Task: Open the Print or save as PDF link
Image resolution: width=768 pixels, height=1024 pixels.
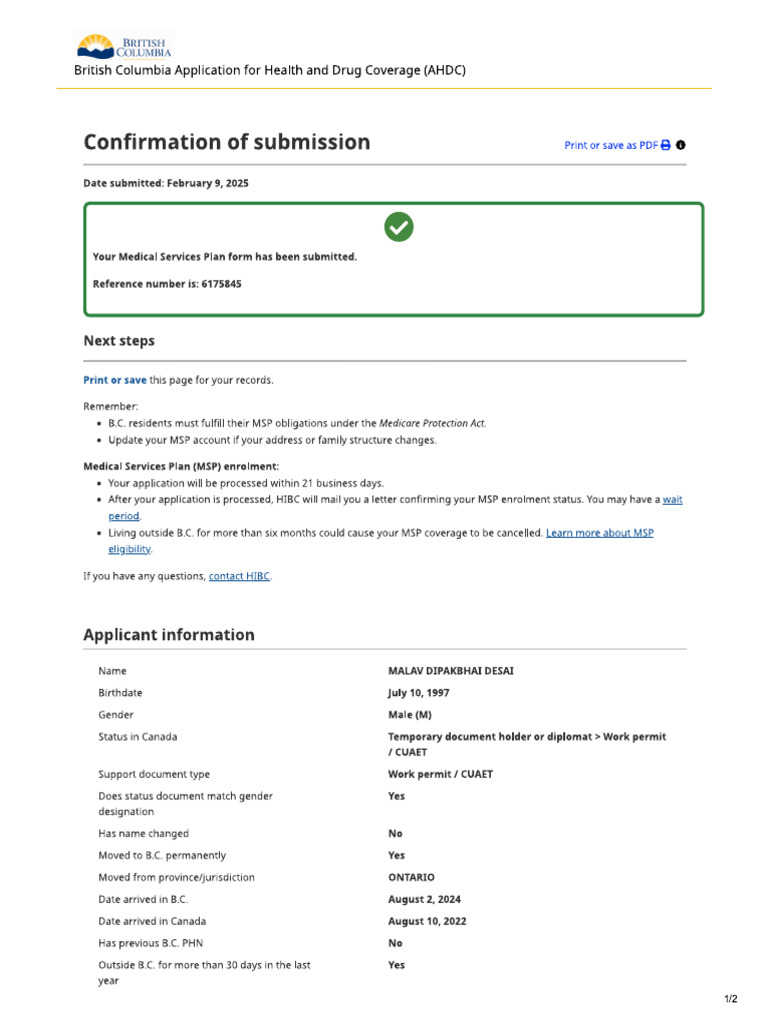Action: pyautogui.click(x=611, y=145)
